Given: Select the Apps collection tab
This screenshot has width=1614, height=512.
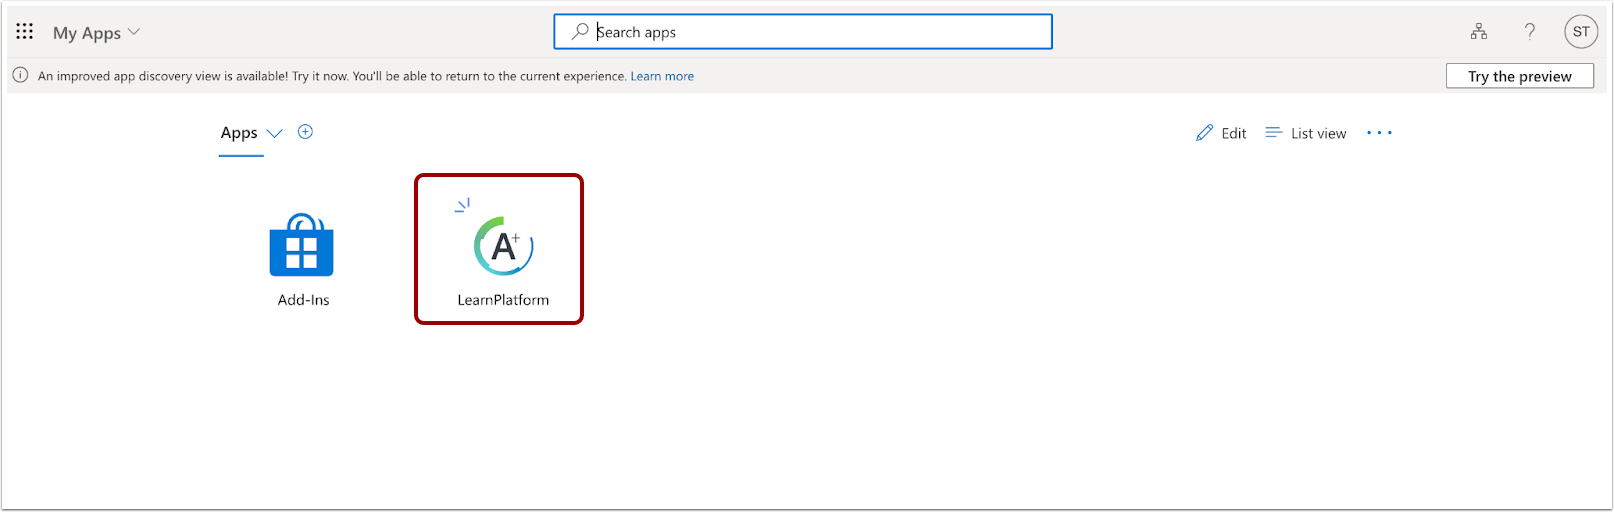Looking at the screenshot, I should tap(239, 133).
